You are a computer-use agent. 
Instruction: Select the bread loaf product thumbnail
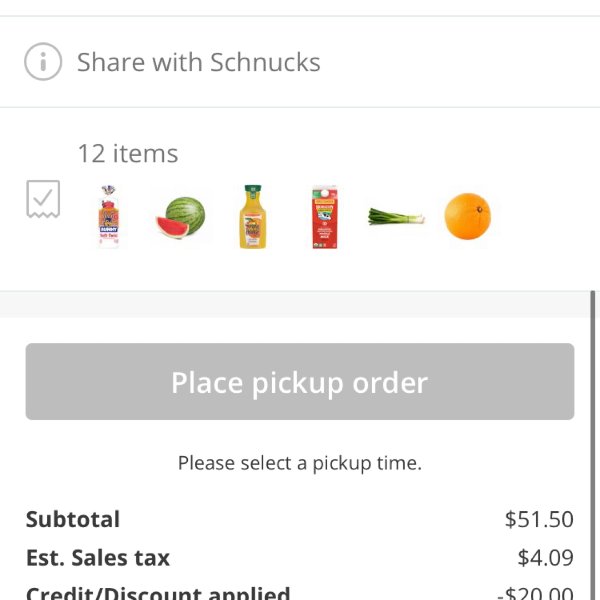click(109, 217)
